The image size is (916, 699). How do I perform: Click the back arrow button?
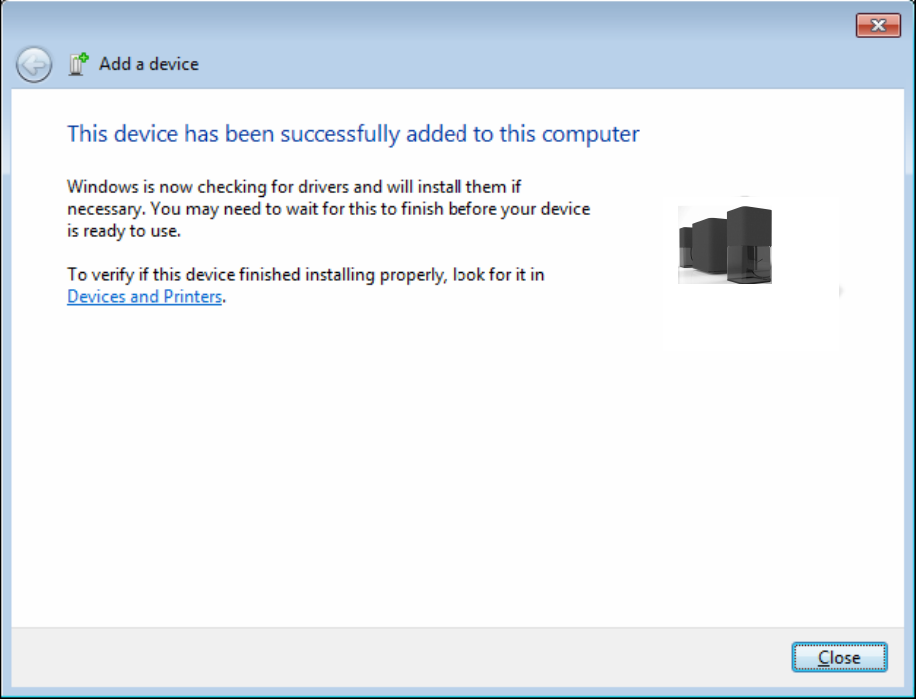(x=34, y=65)
